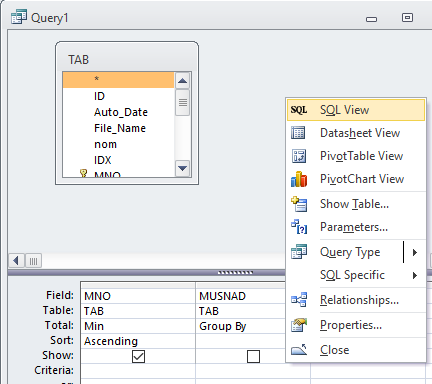The height and width of the screenshot is (384, 432).
Task: Click the TAB field list scrollbar thumb
Action: click(x=183, y=102)
